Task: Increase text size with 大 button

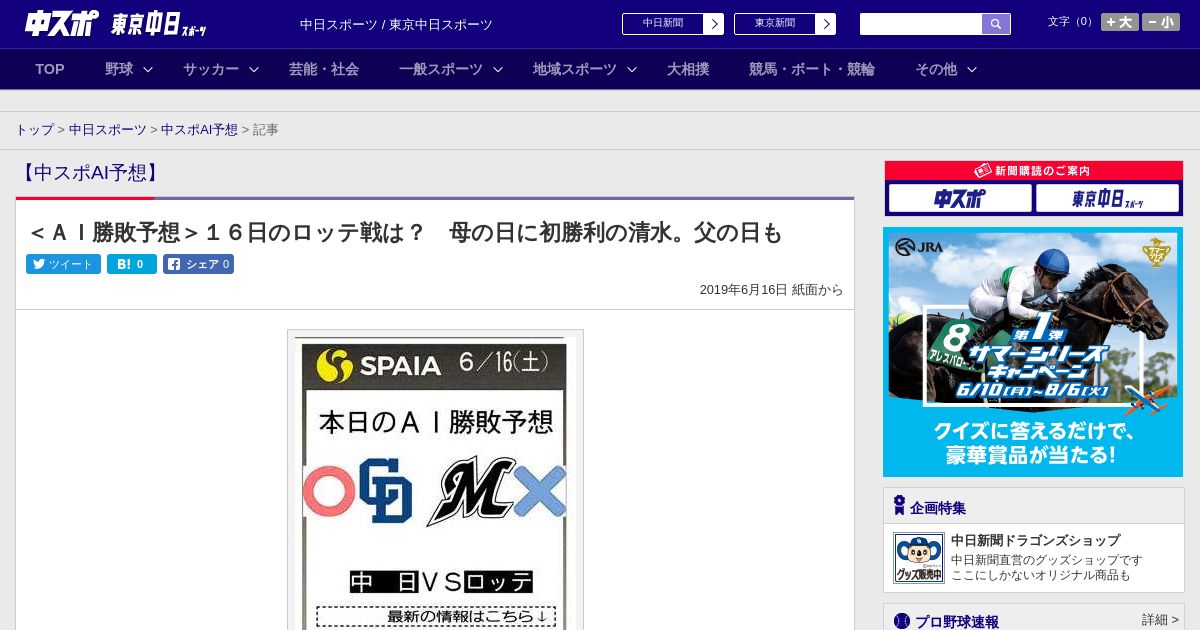Action: click(1120, 22)
